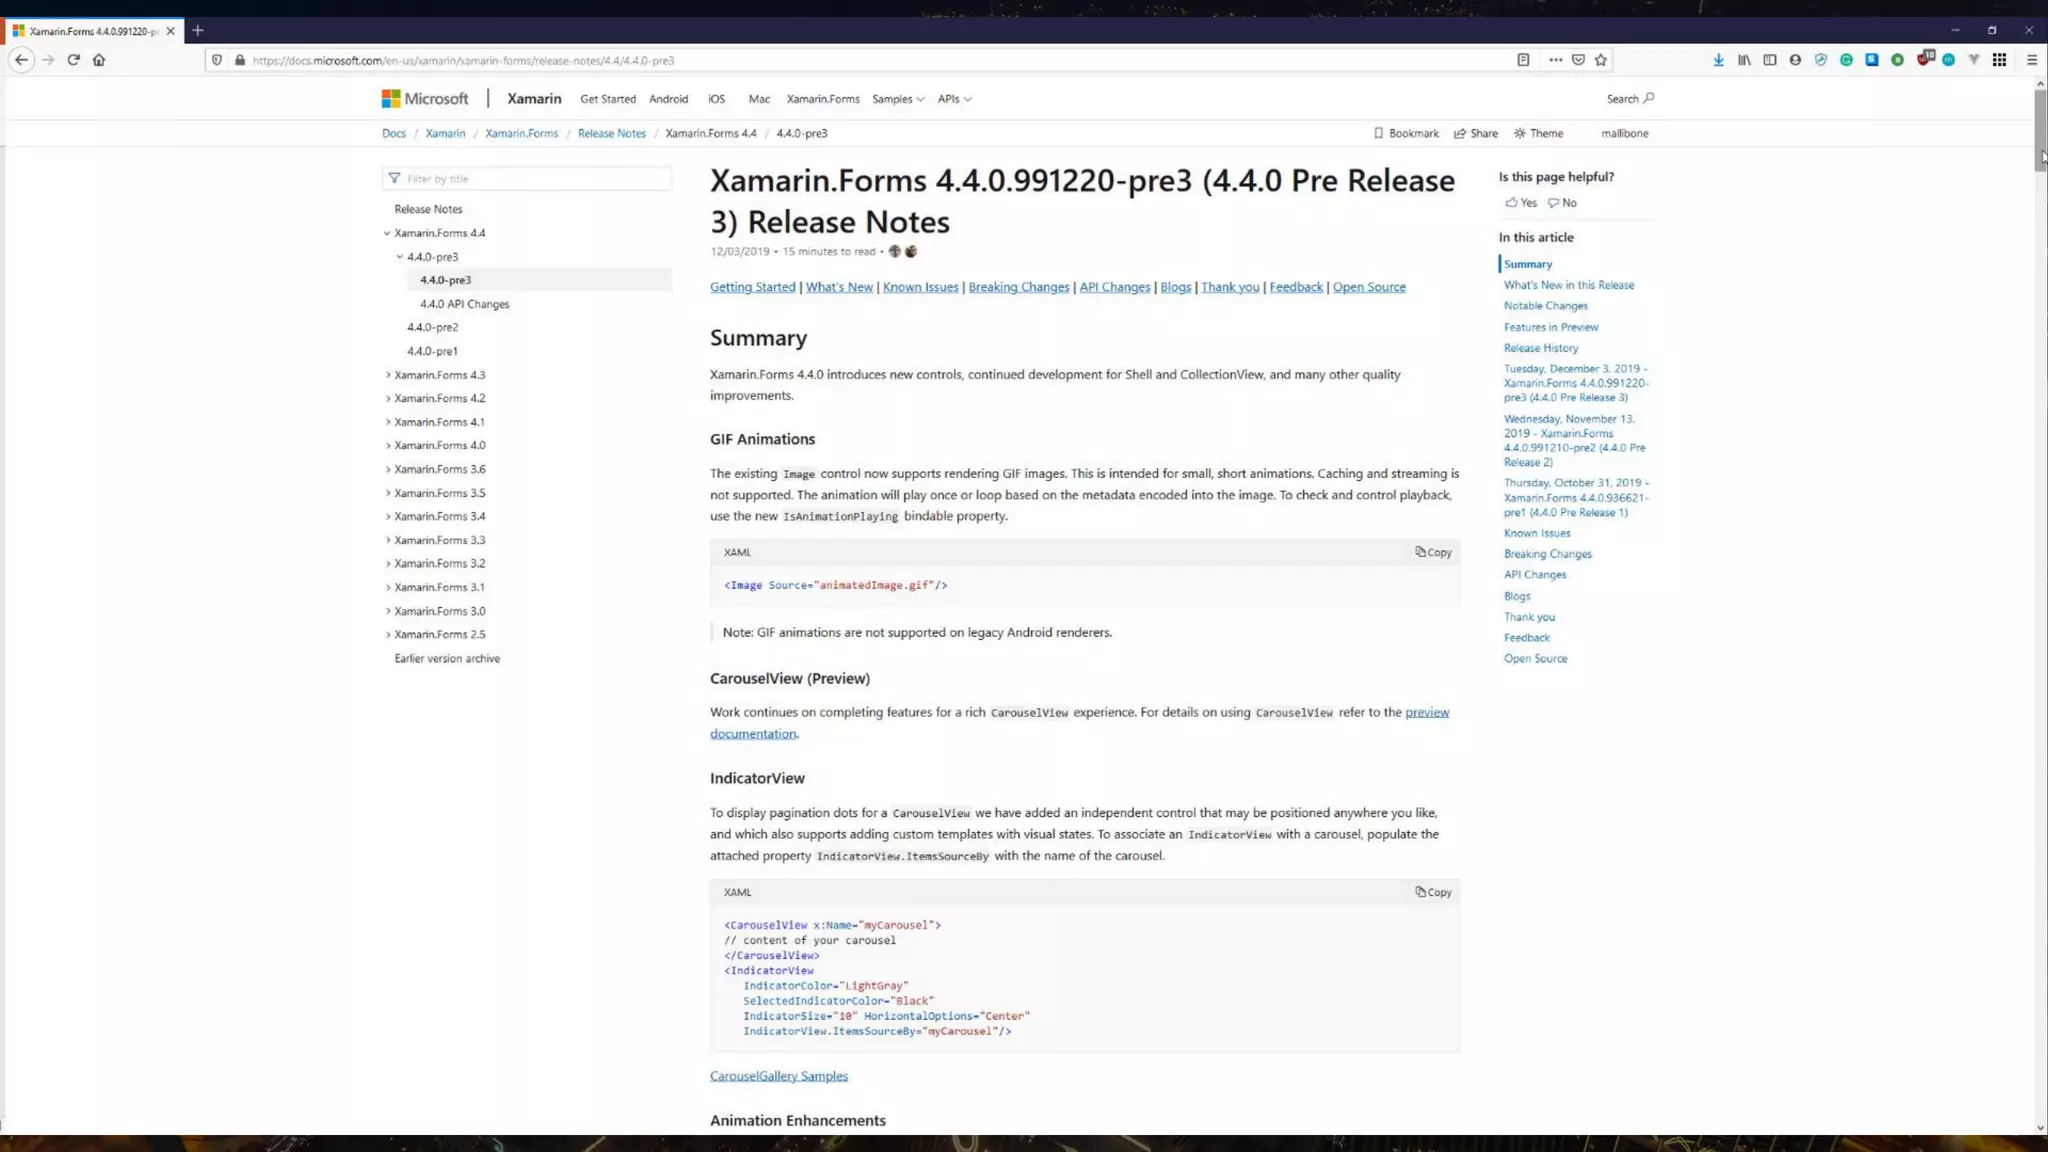Expand the Xamarin.Forms 4.3 tree node
This screenshot has height=1152, width=2048.
click(x=388, y=375)
